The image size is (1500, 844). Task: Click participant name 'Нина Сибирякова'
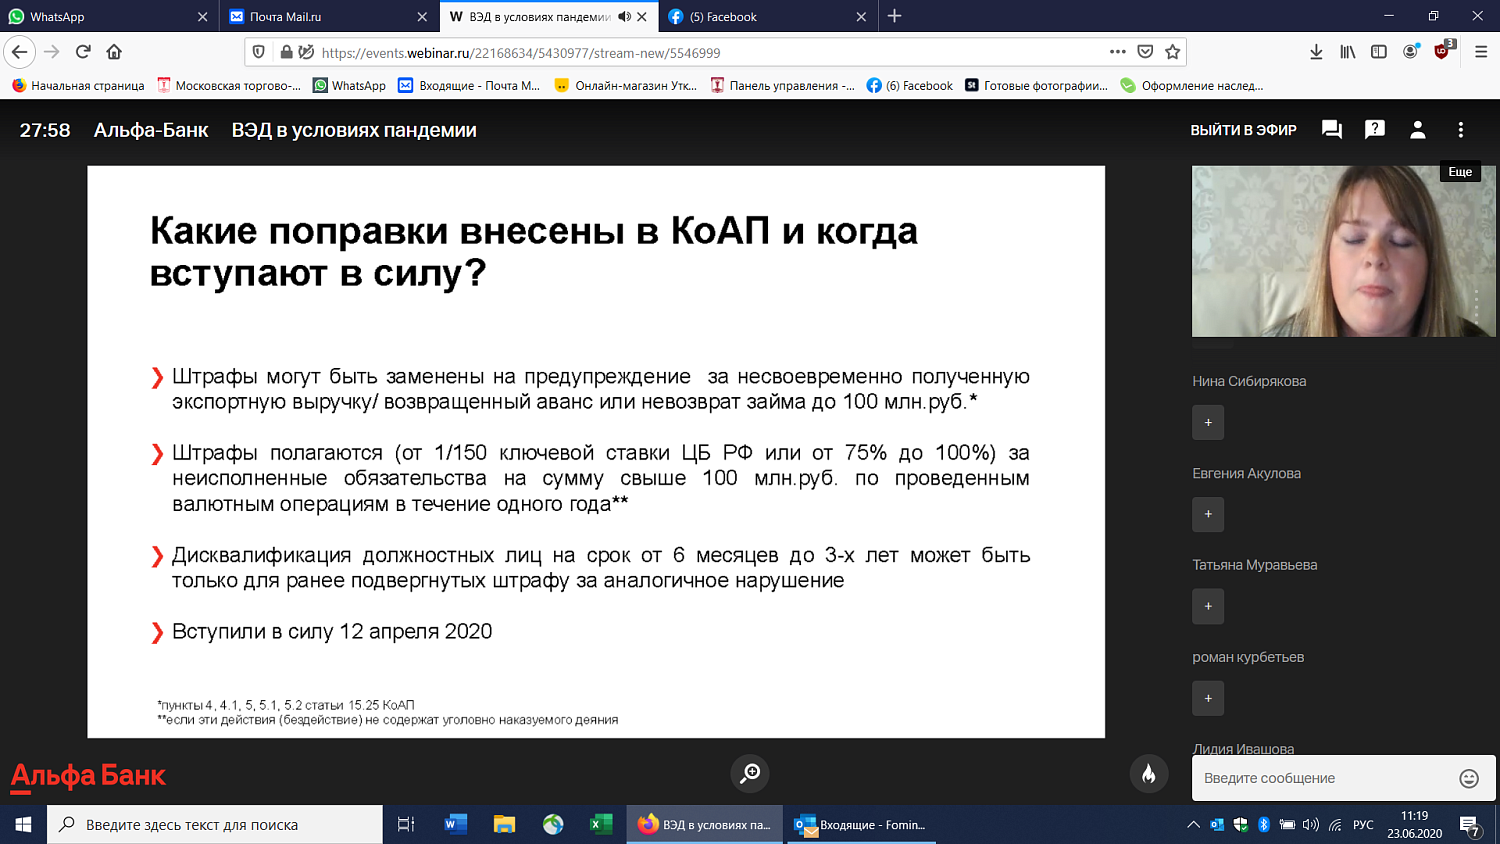1249,381
